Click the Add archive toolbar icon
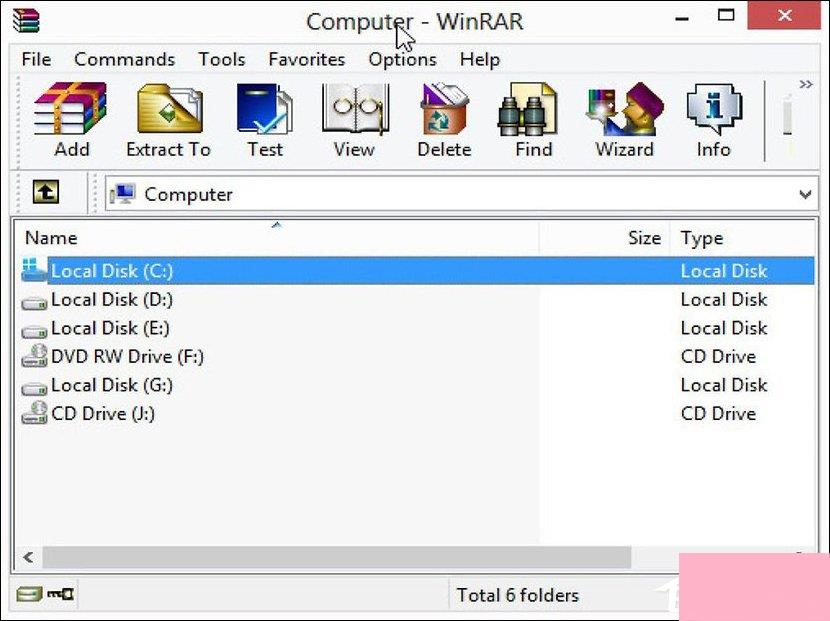The image size is (830, 621). [71, 109]
